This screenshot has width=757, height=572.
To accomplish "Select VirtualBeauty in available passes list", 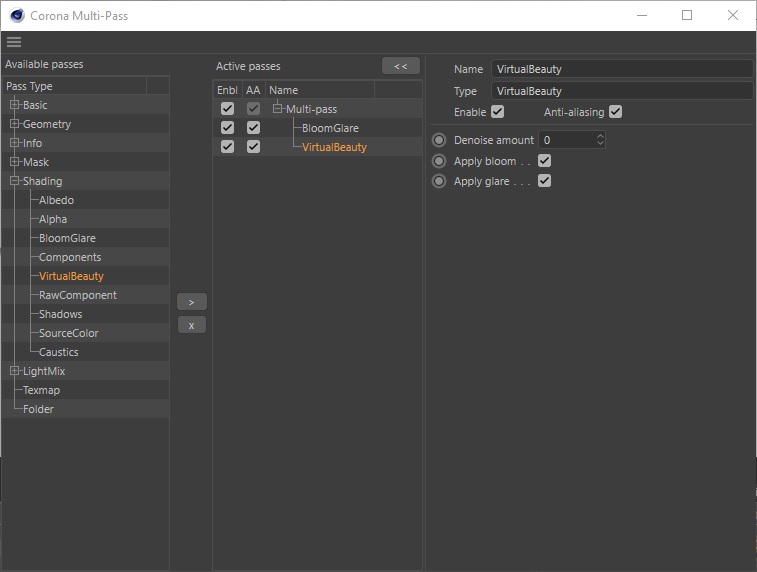I will point(71,276).
